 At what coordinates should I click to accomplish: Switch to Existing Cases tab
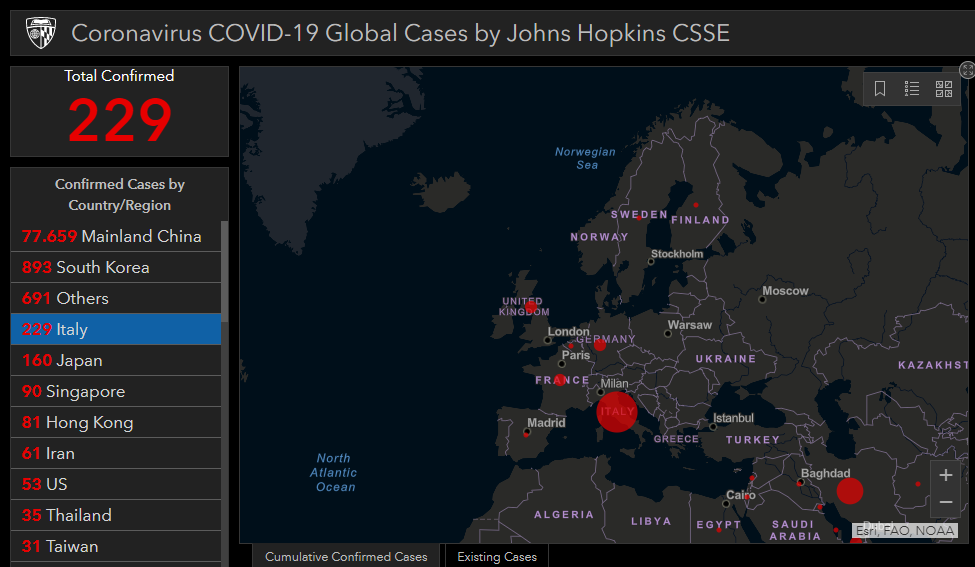click(x=497, y=556)
